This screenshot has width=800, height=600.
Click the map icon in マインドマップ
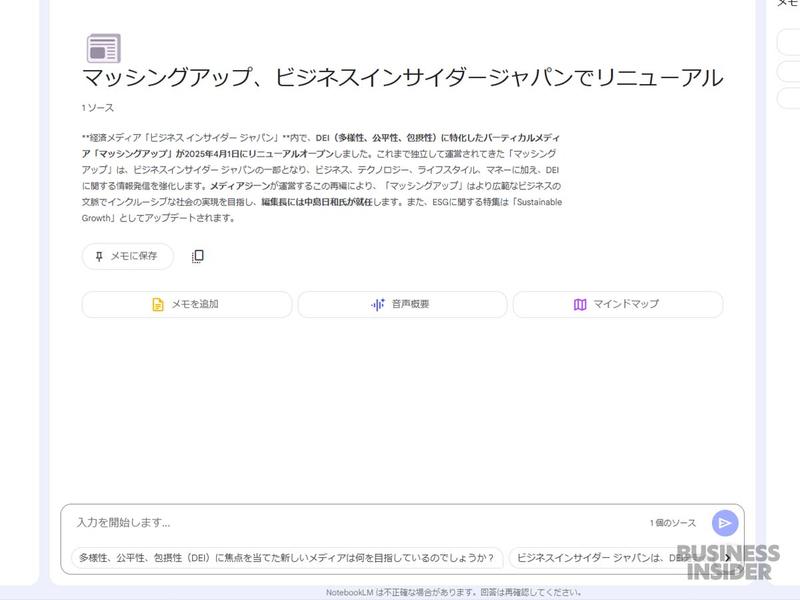tap(580, 305)
